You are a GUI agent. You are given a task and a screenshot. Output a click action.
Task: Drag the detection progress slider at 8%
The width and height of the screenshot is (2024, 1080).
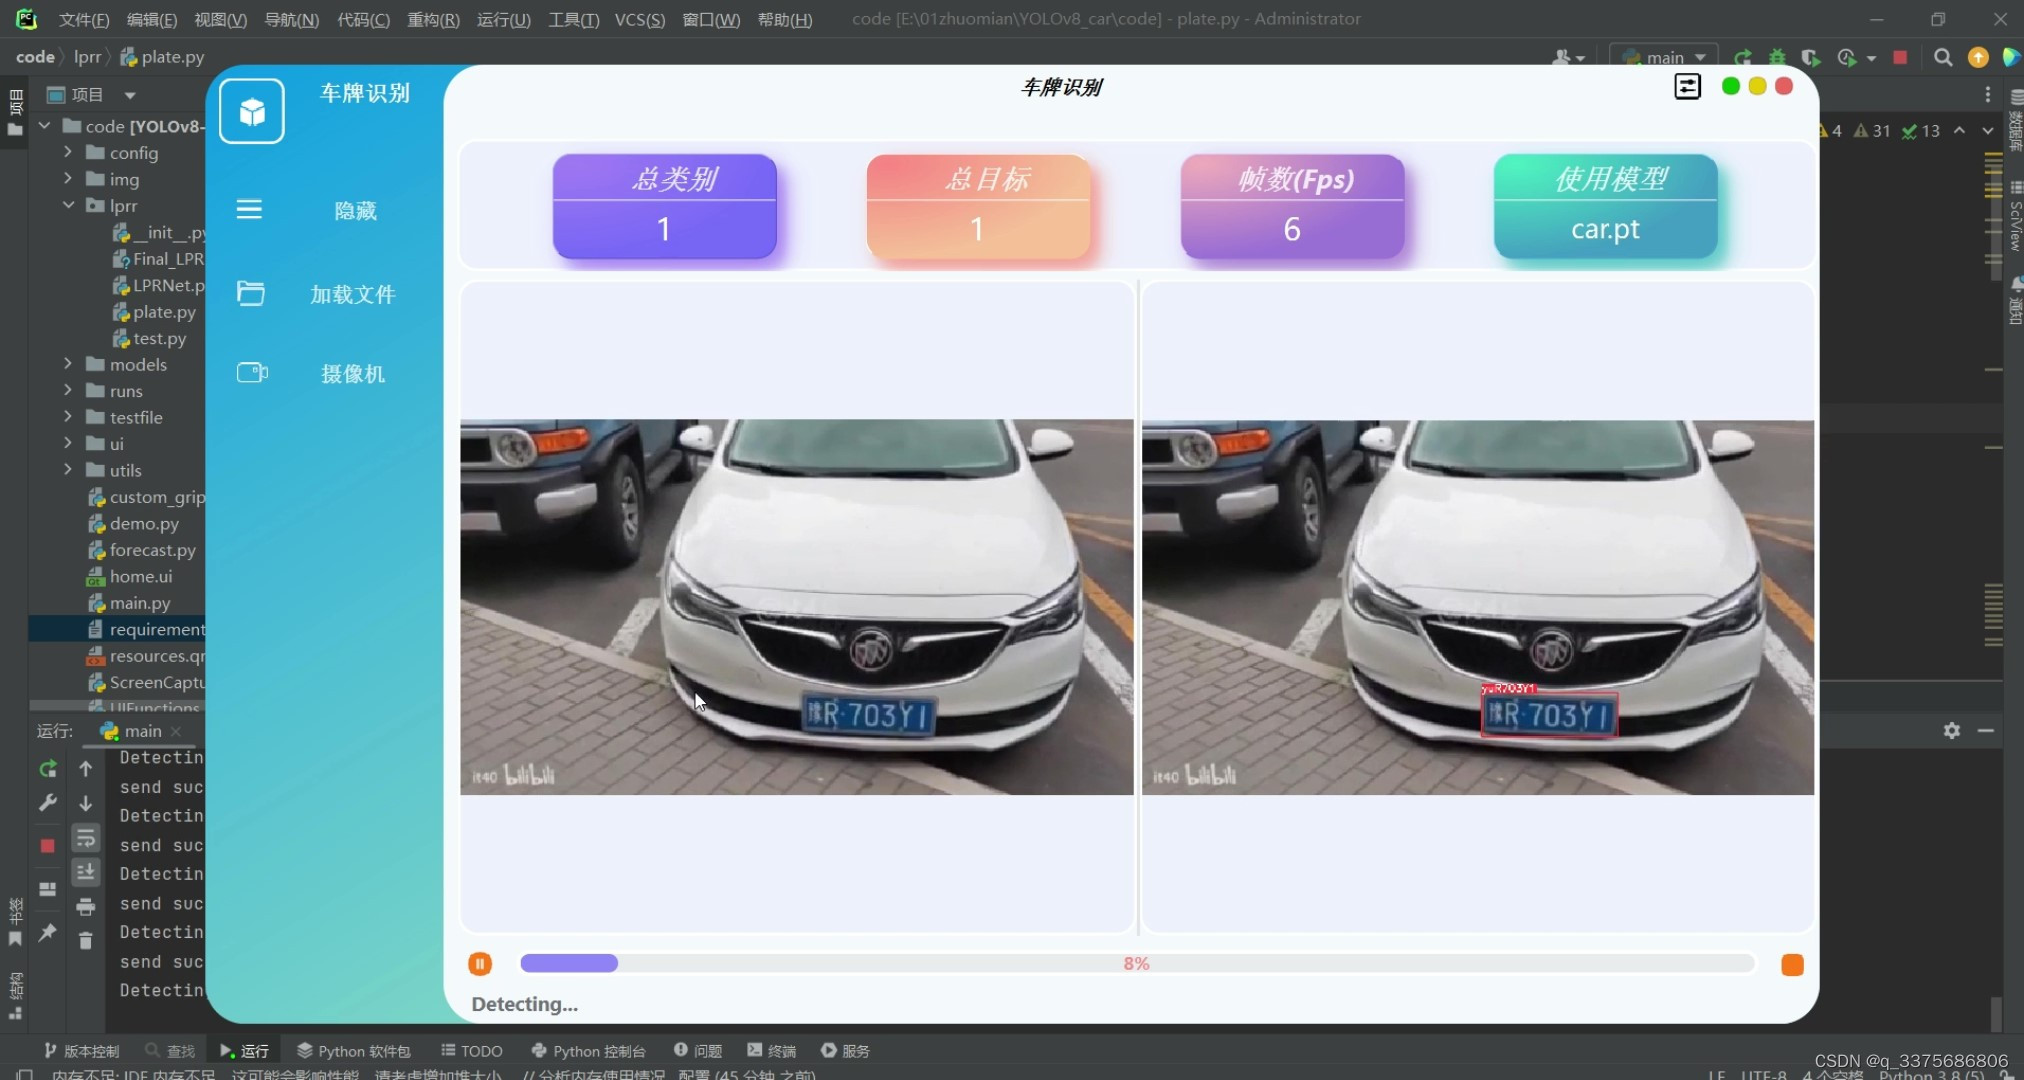616,964
